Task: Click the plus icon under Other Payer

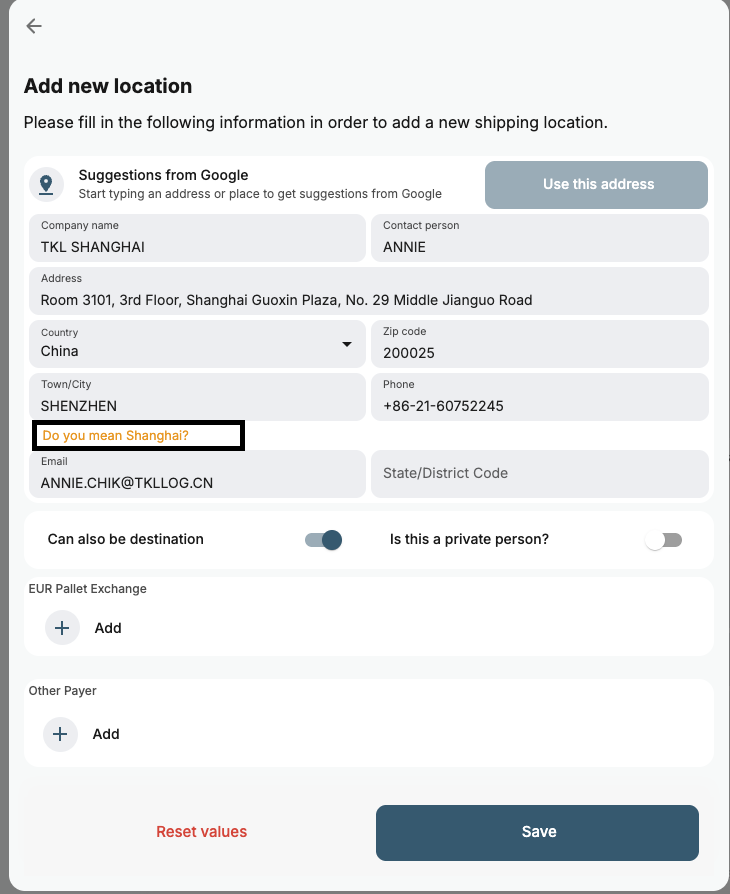Action: [60, 734]
